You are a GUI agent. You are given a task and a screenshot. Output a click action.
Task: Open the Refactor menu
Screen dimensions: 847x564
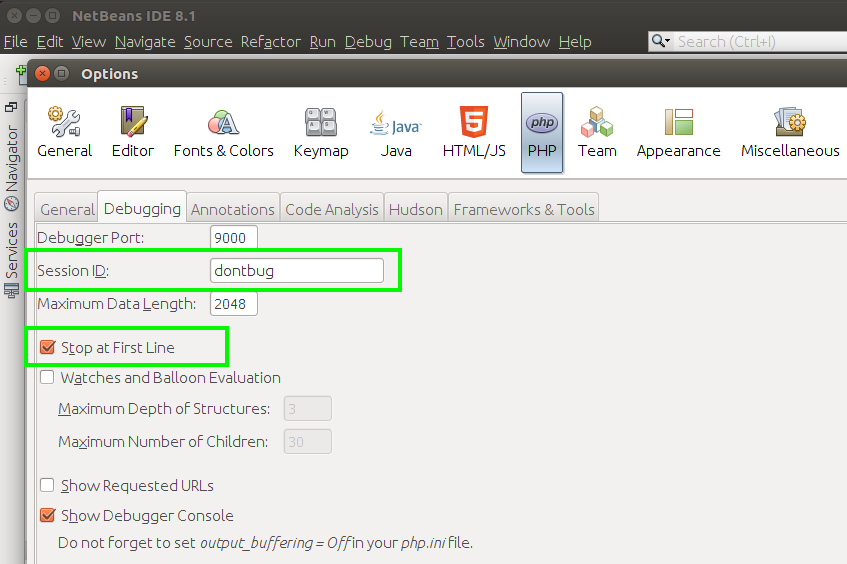point(271,42)
